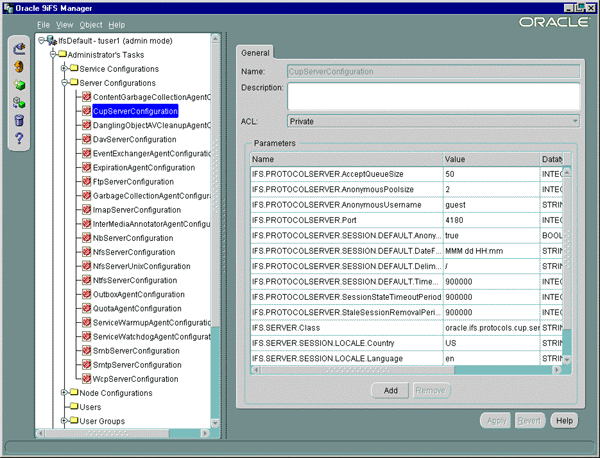Click the Node Configurations folder icon
The height and width of the screenshot is (458, 600).
(74, 393)
